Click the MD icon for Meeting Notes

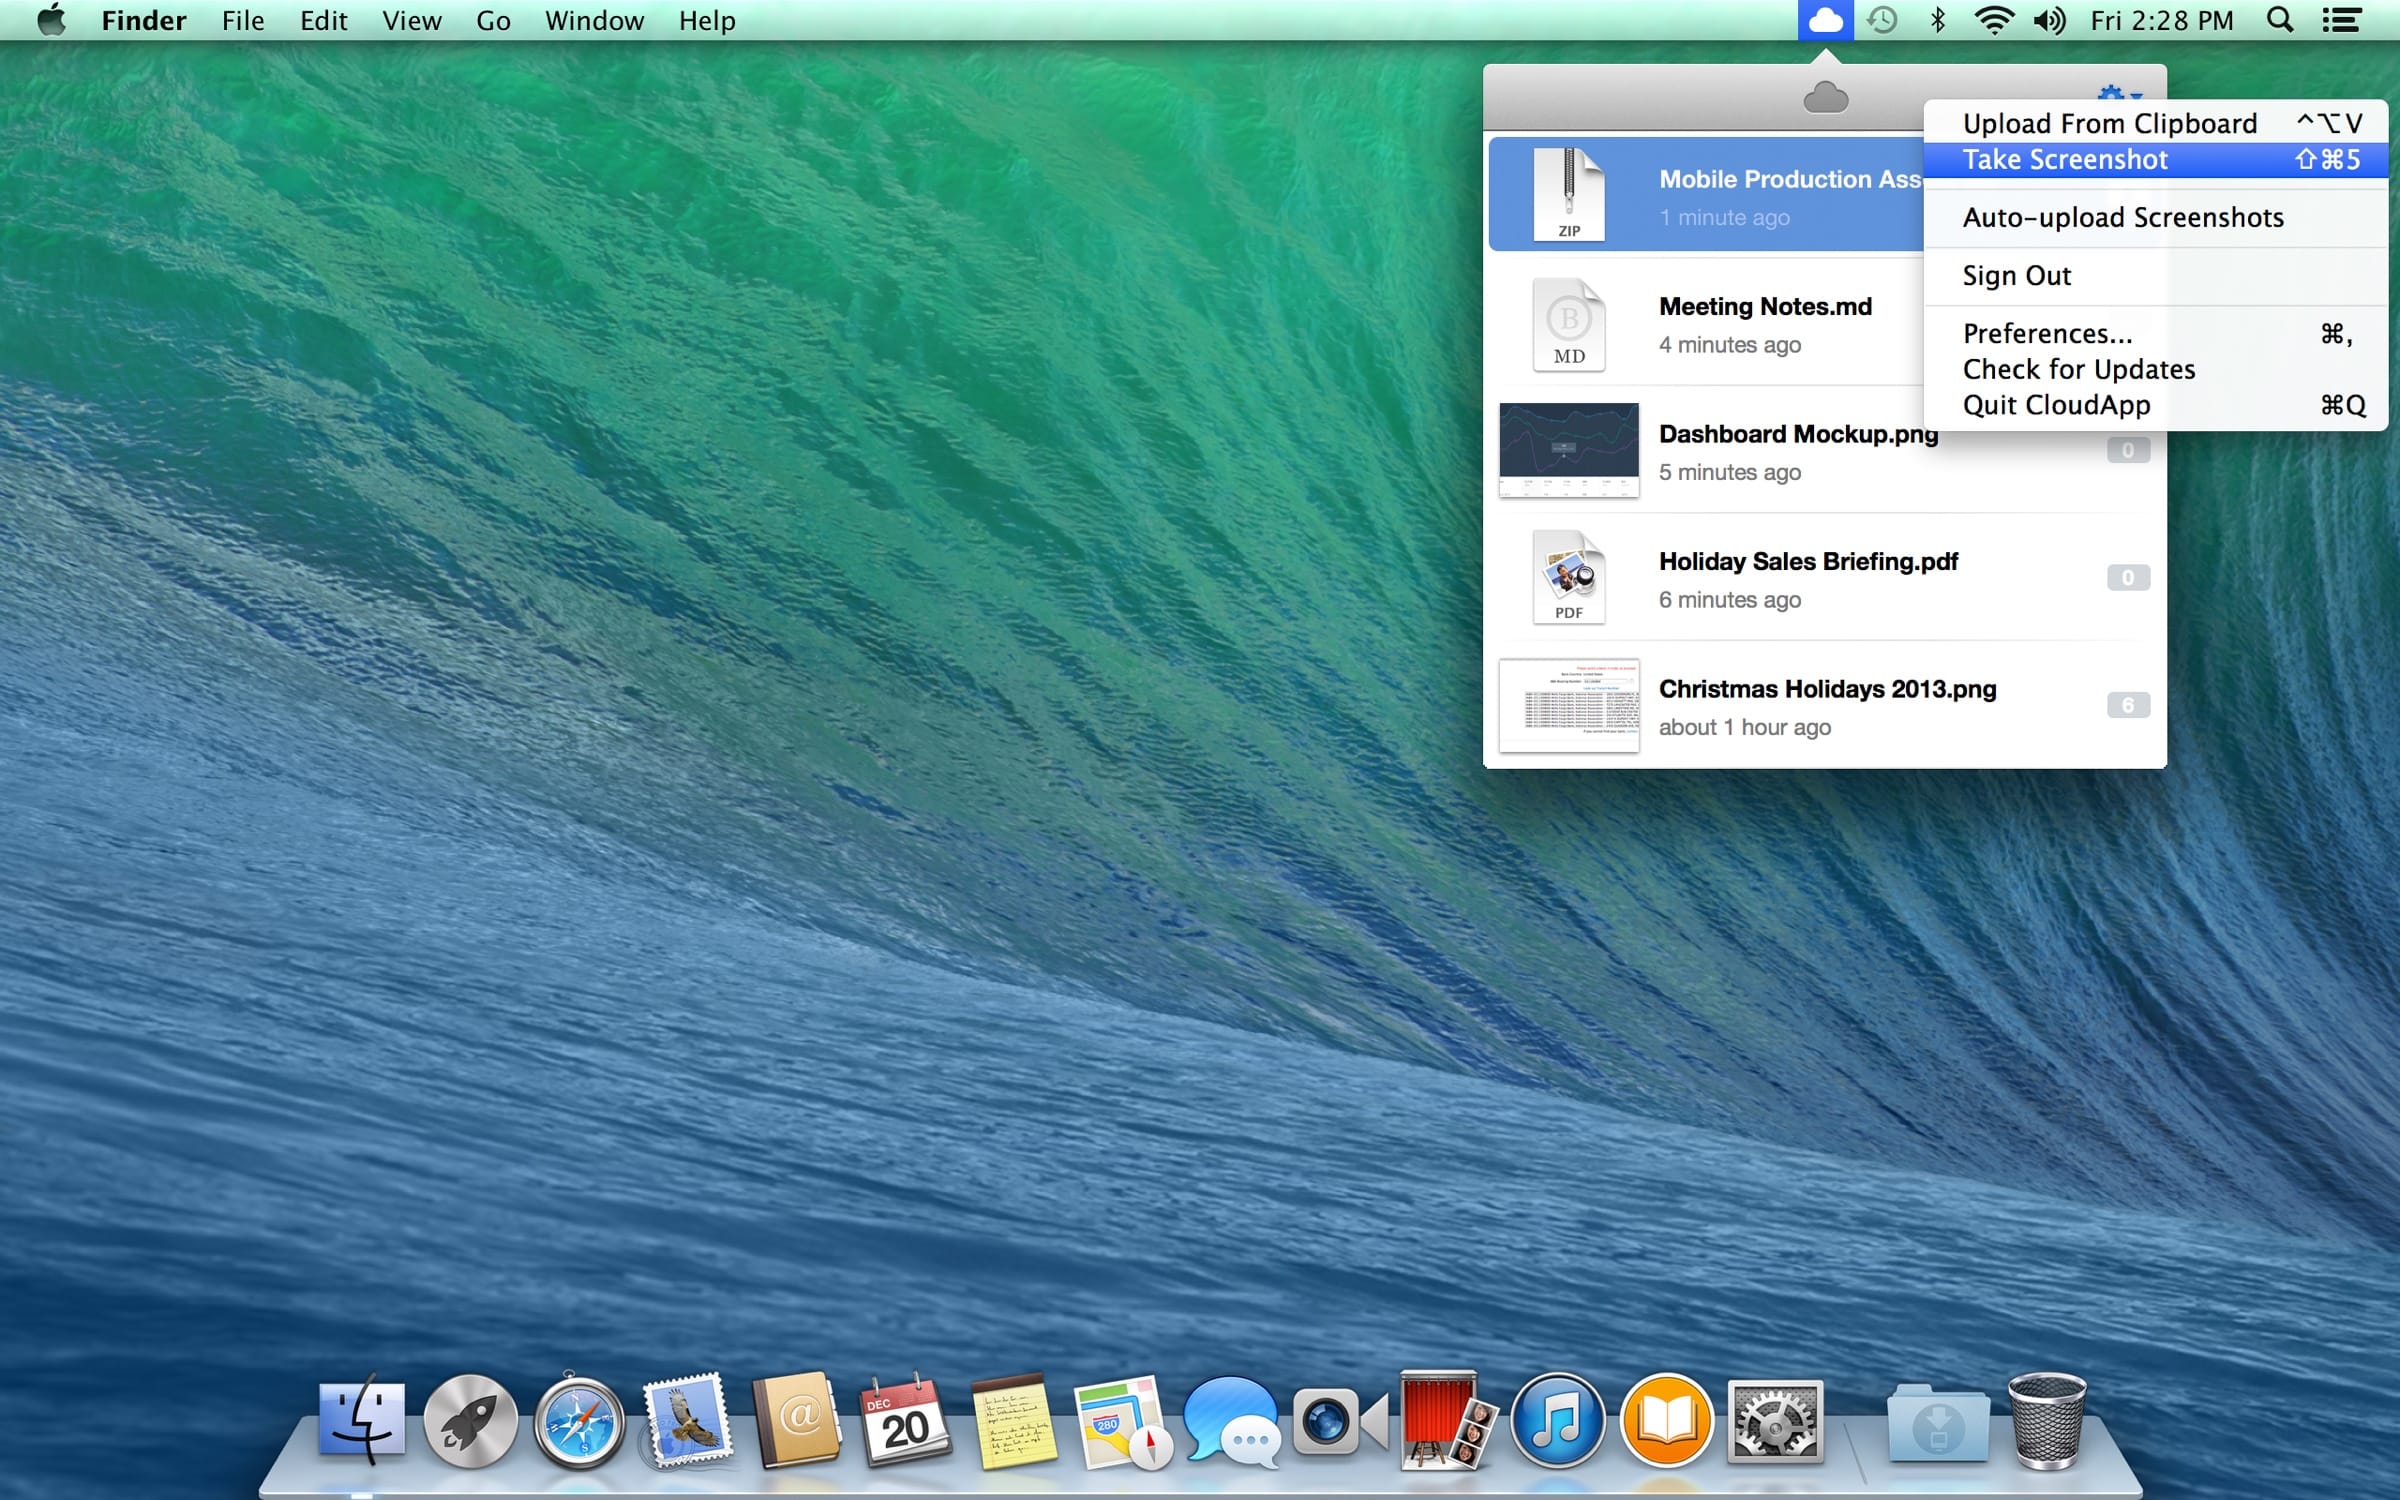pos(1568,323)
